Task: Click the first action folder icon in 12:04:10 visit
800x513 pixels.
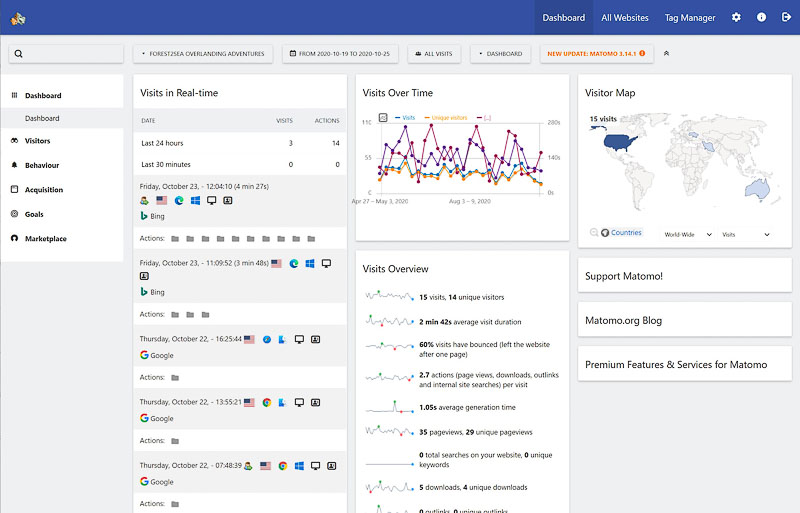Action: 175,239
